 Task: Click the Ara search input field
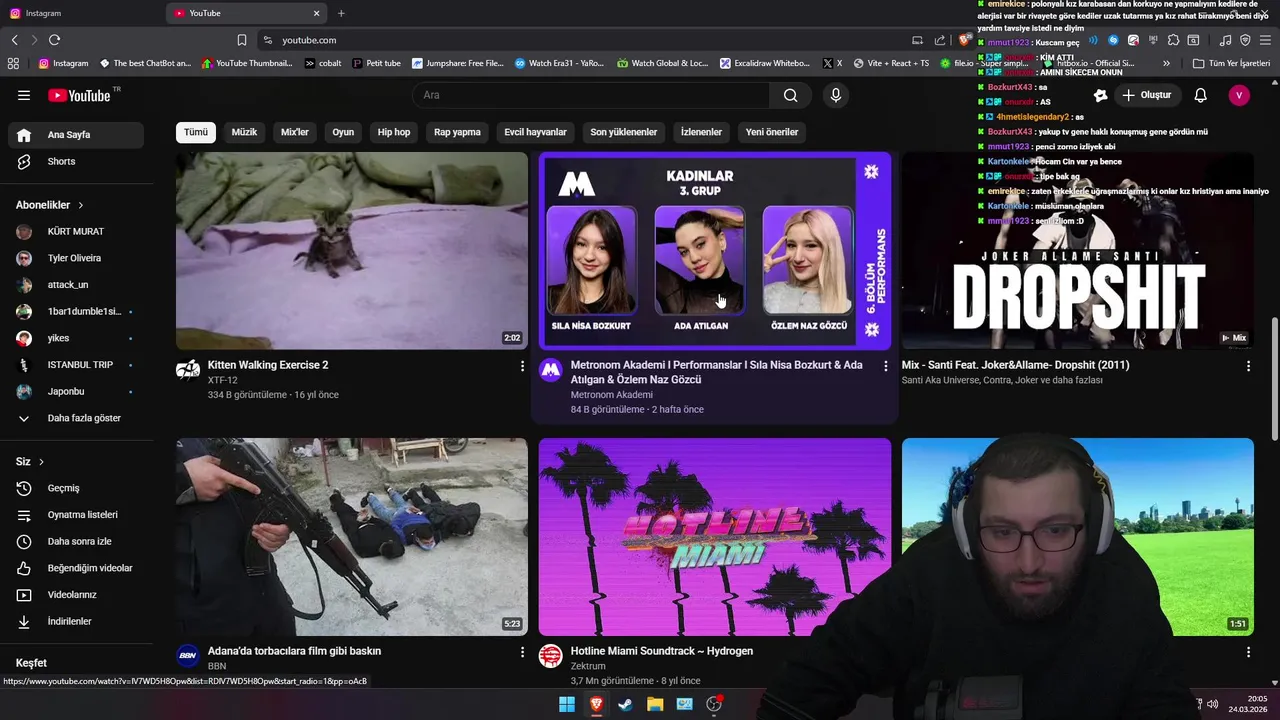click(x=591, y=95)
